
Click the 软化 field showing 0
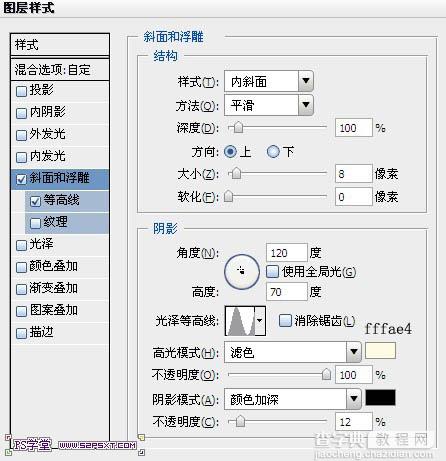click(x=354, y=196)
